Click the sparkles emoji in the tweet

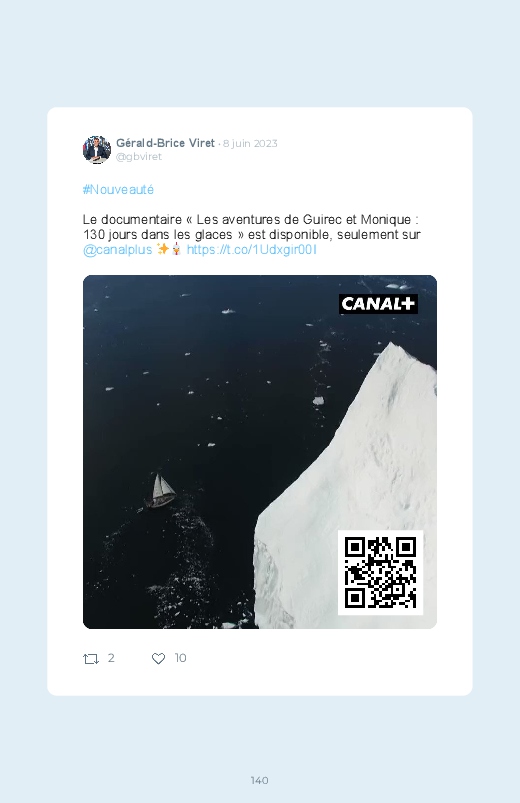pyautogui.click(x=163, y=249)
